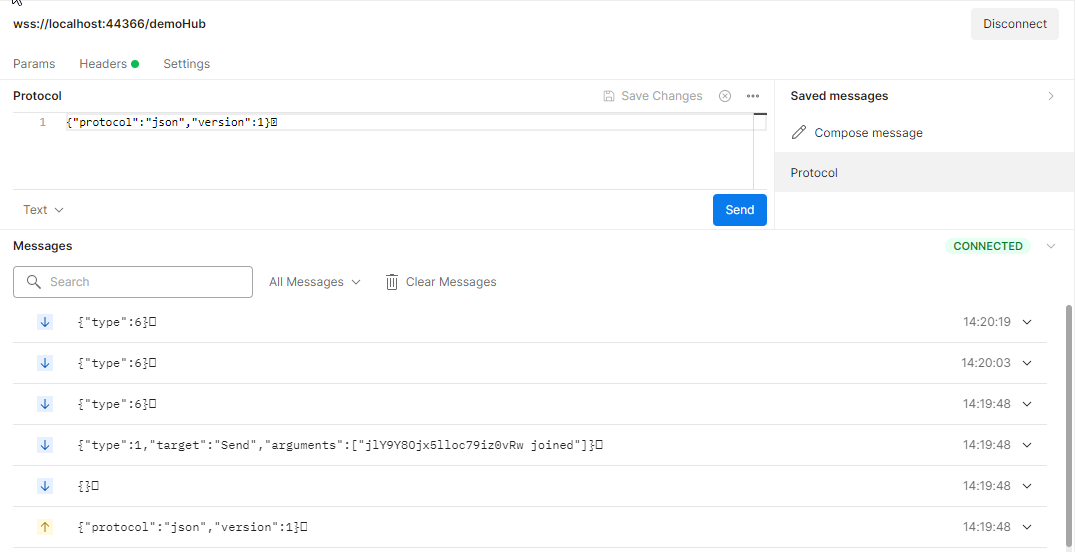Open the All Messages filter dropdown
The image size is (1076, 552).
pos(315,282)
